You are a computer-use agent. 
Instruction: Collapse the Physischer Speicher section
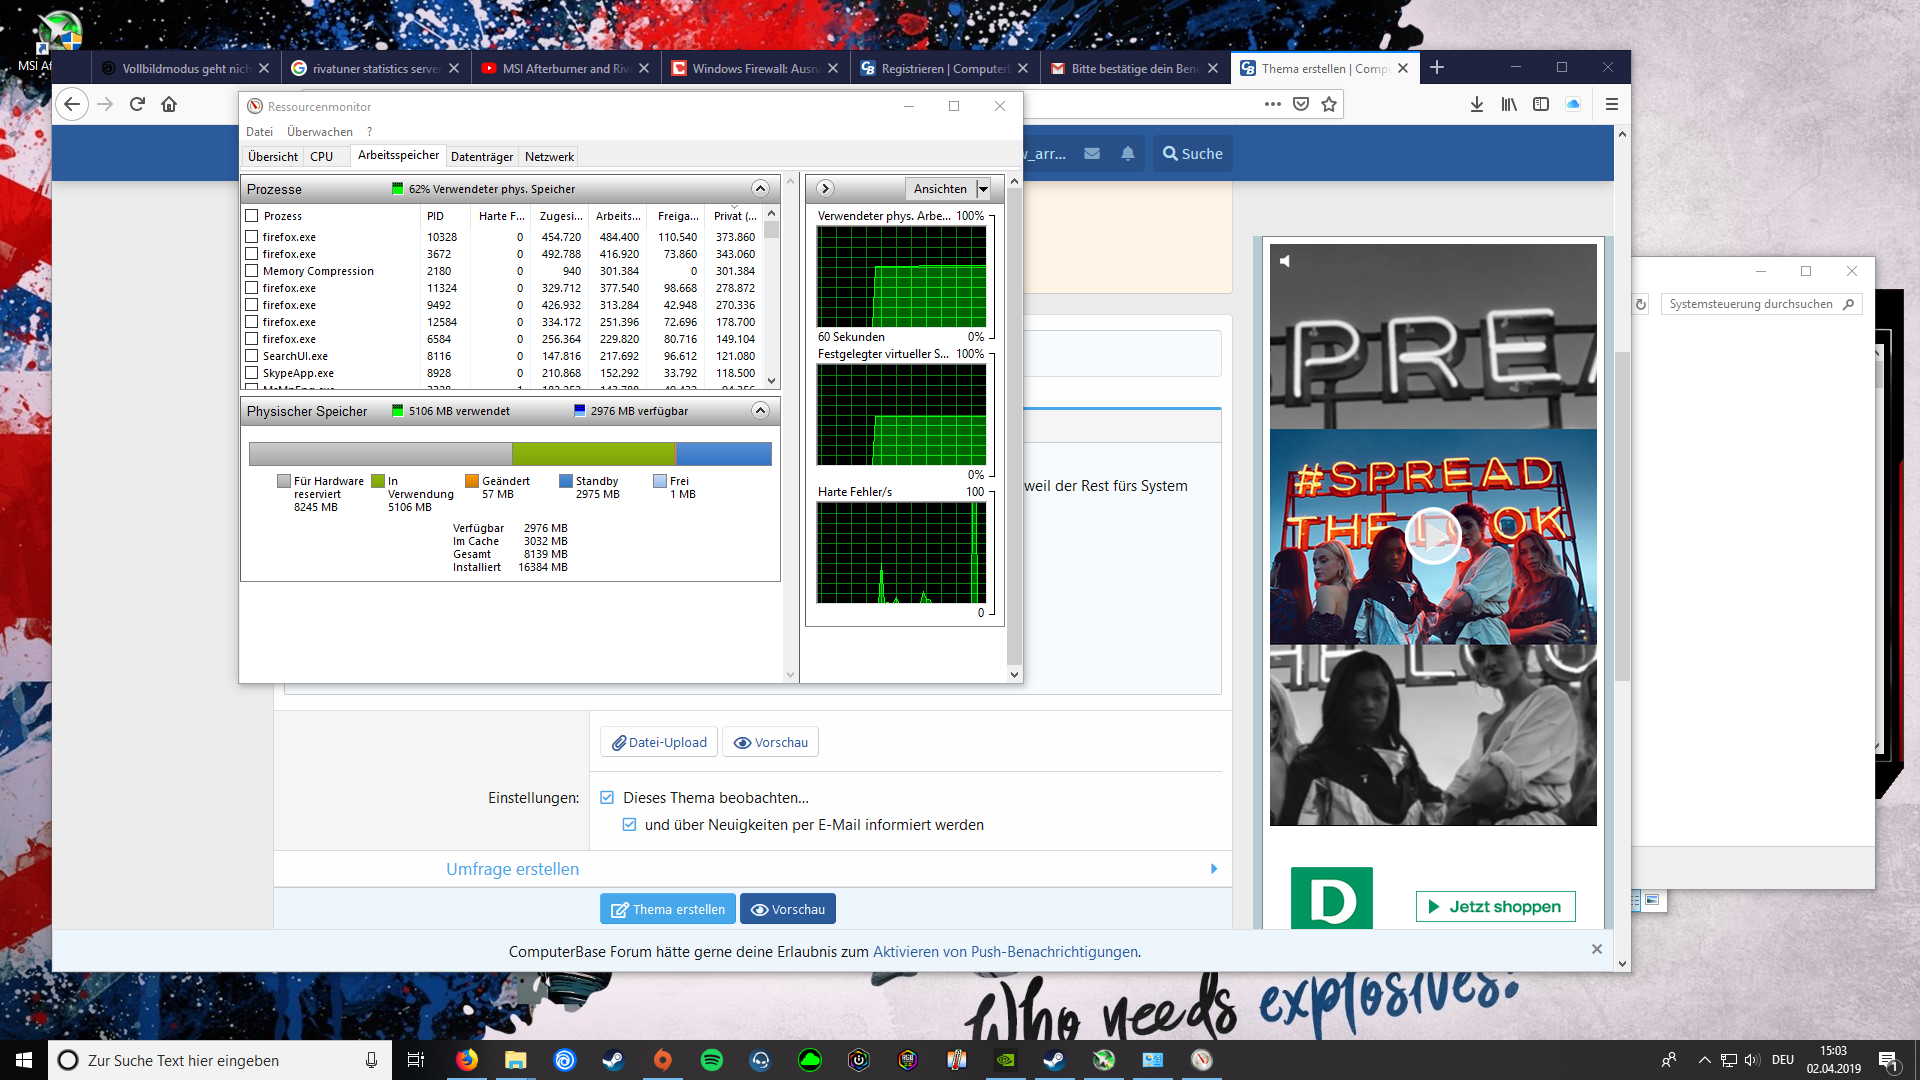pos(760,411)
